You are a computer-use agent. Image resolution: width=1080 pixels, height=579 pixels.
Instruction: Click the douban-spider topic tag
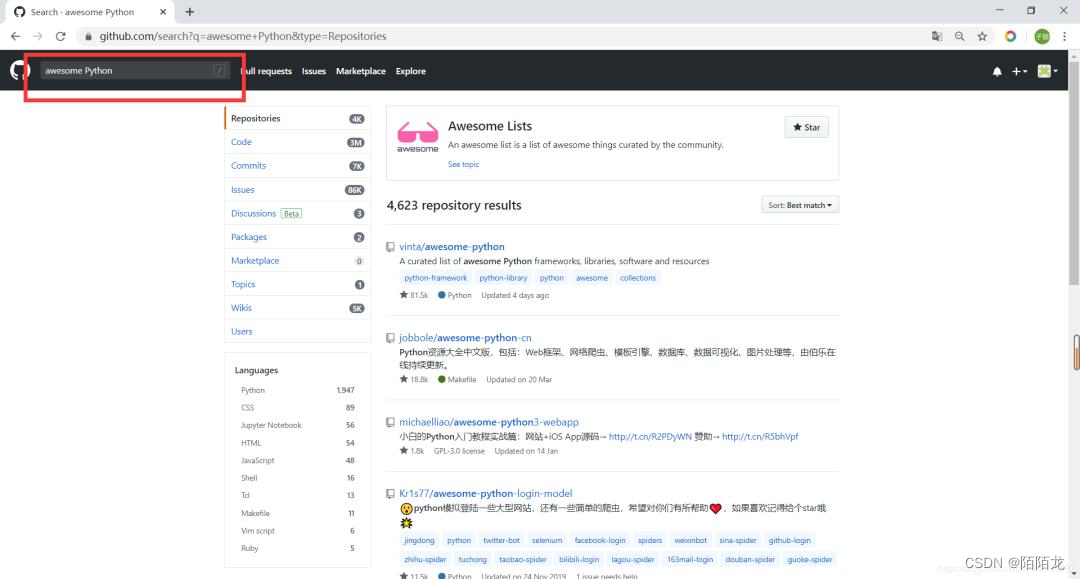click(750, 560)
